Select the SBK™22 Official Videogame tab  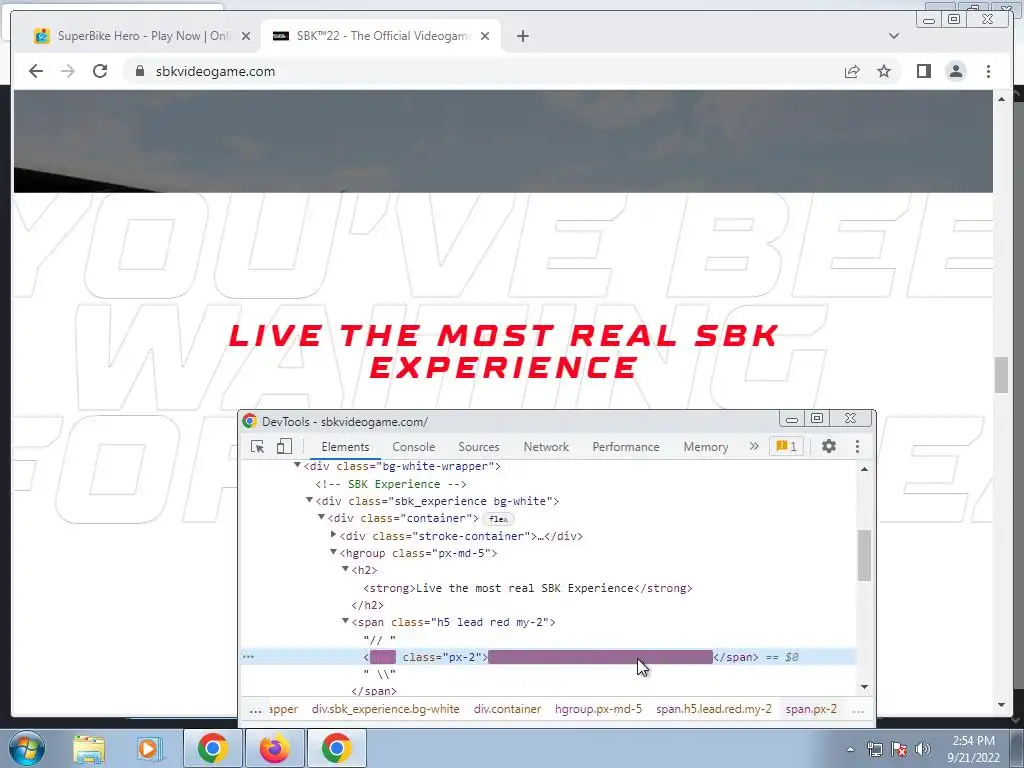pos(381,36)
